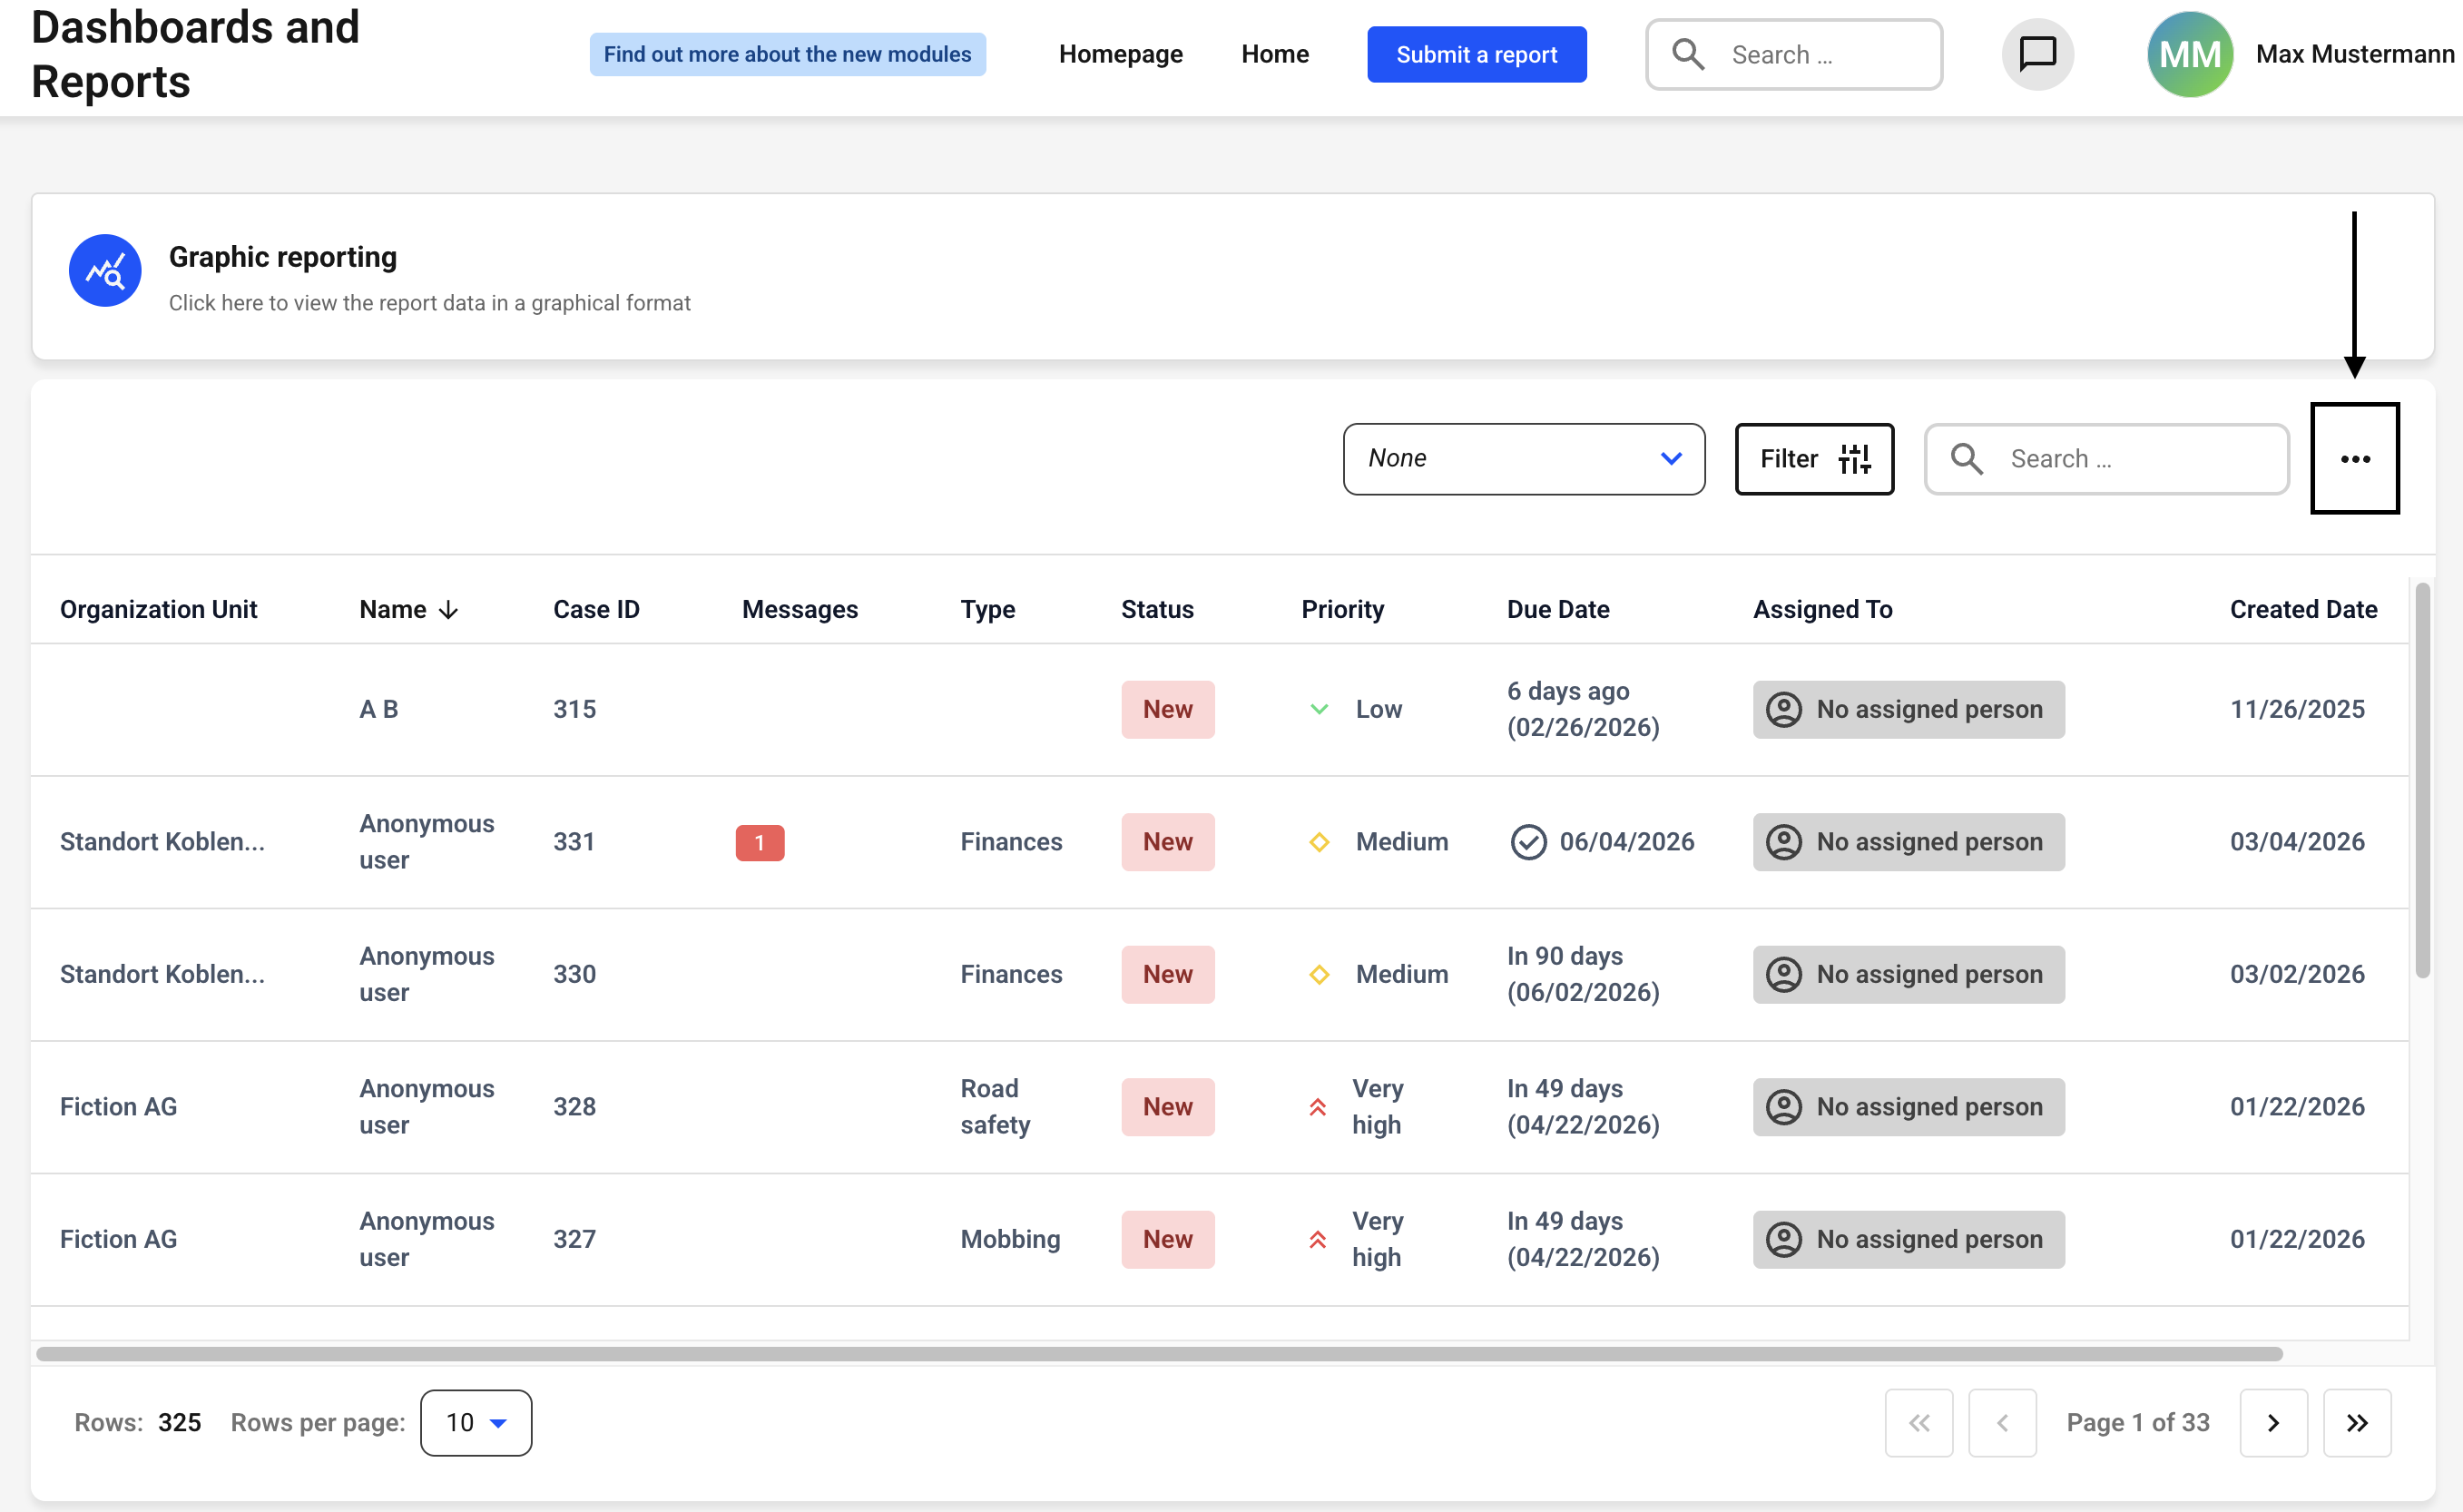Screen dimensions: 2463x1512
Task: Click the Graphic reporting chart icon
Action: [x=104, y=271]
